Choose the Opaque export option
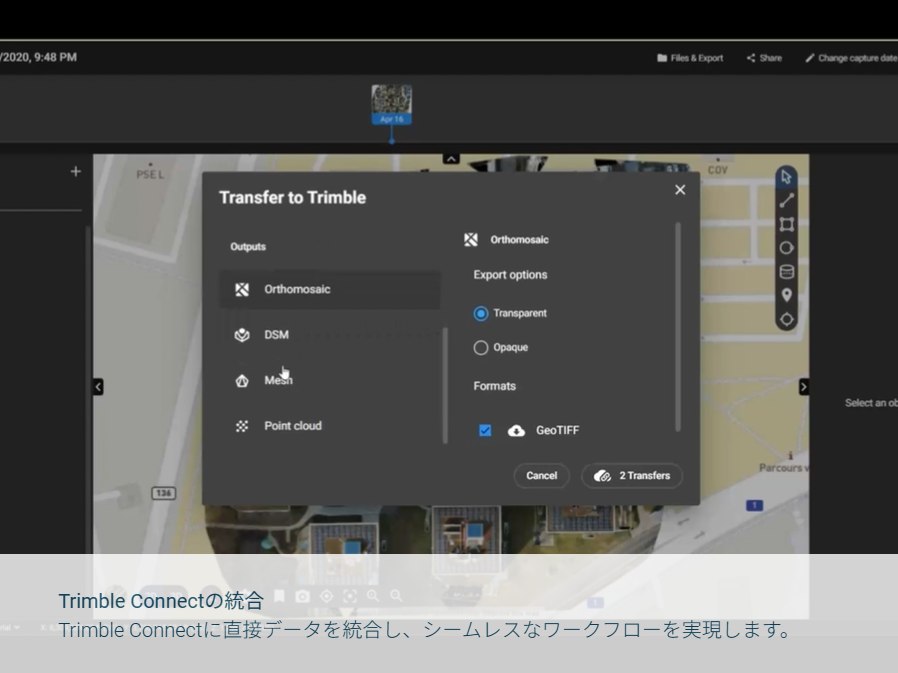 point(480,347)
